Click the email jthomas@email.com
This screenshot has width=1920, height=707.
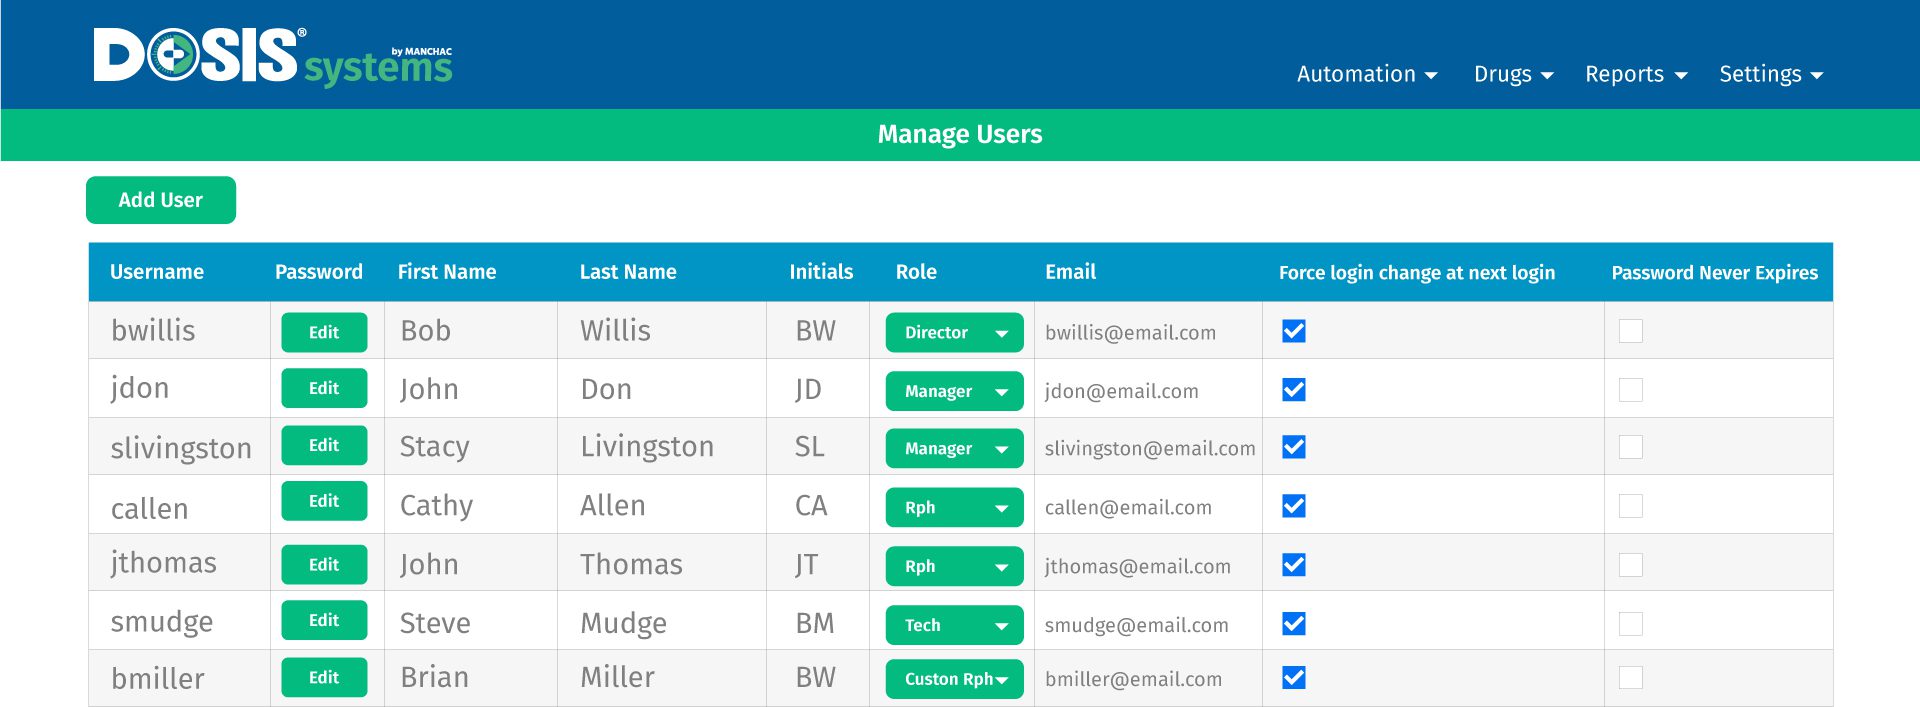[x=1138, y=566]
